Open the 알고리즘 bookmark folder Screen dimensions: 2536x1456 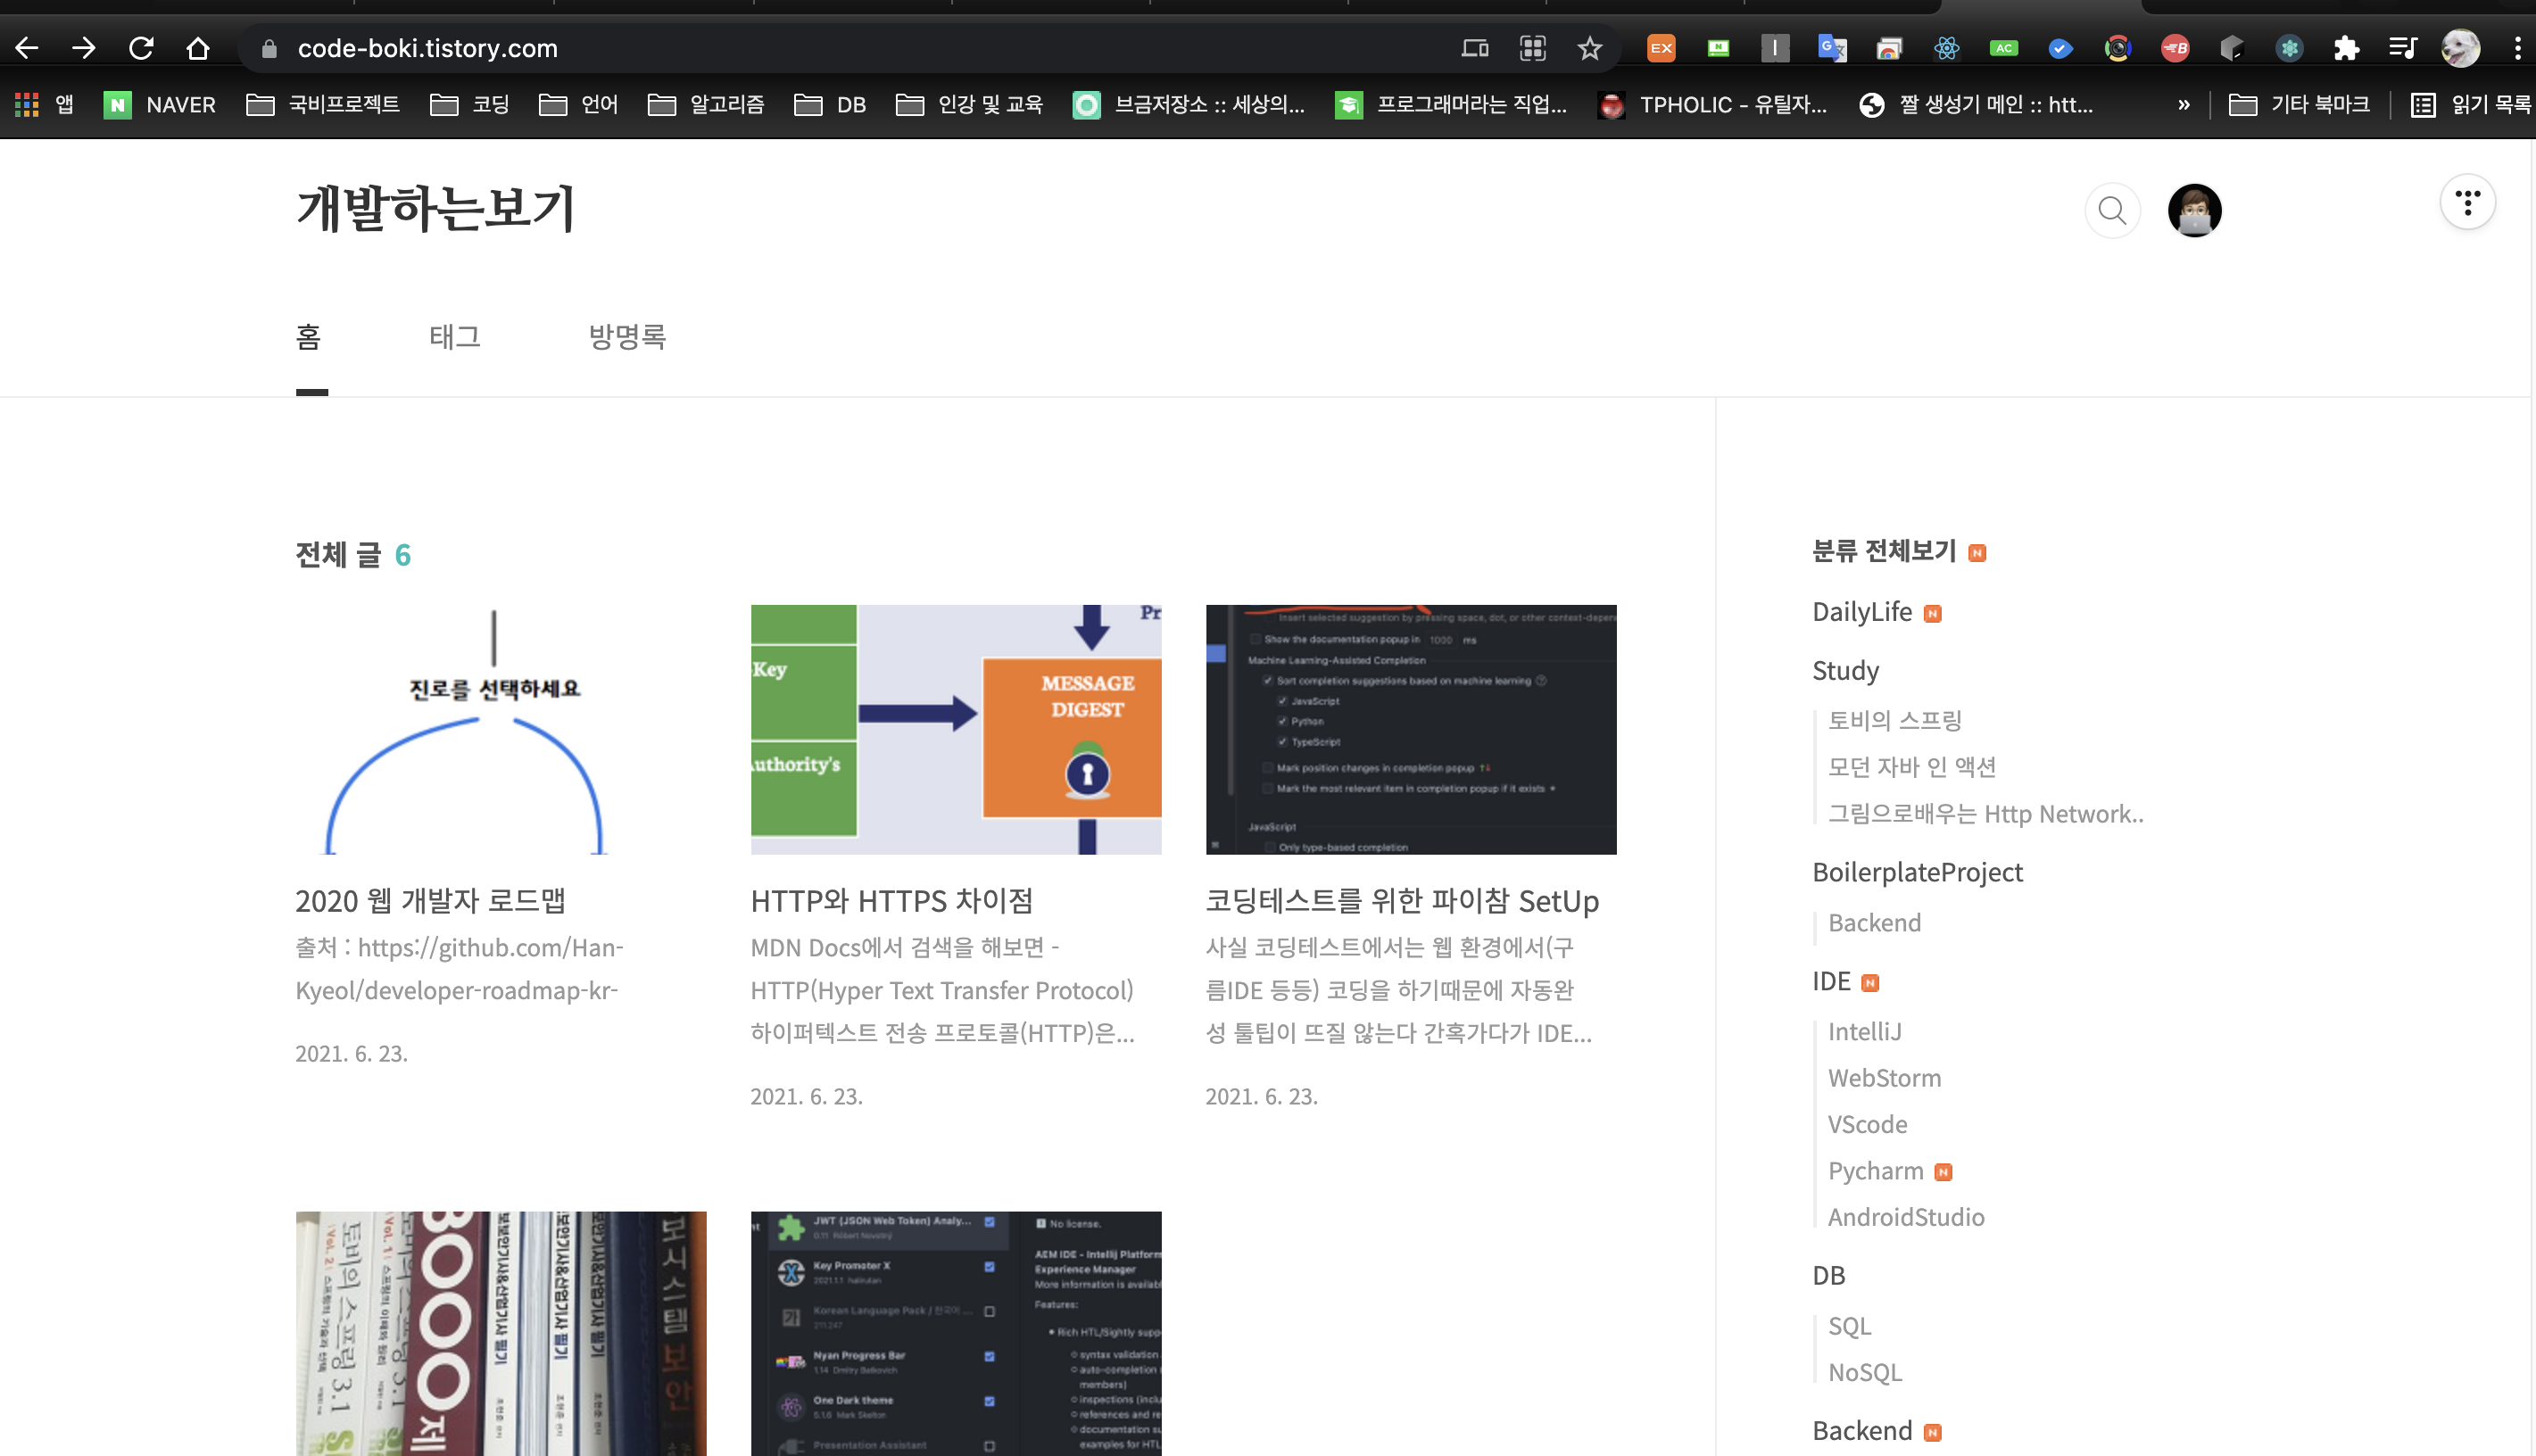(706, 105)
